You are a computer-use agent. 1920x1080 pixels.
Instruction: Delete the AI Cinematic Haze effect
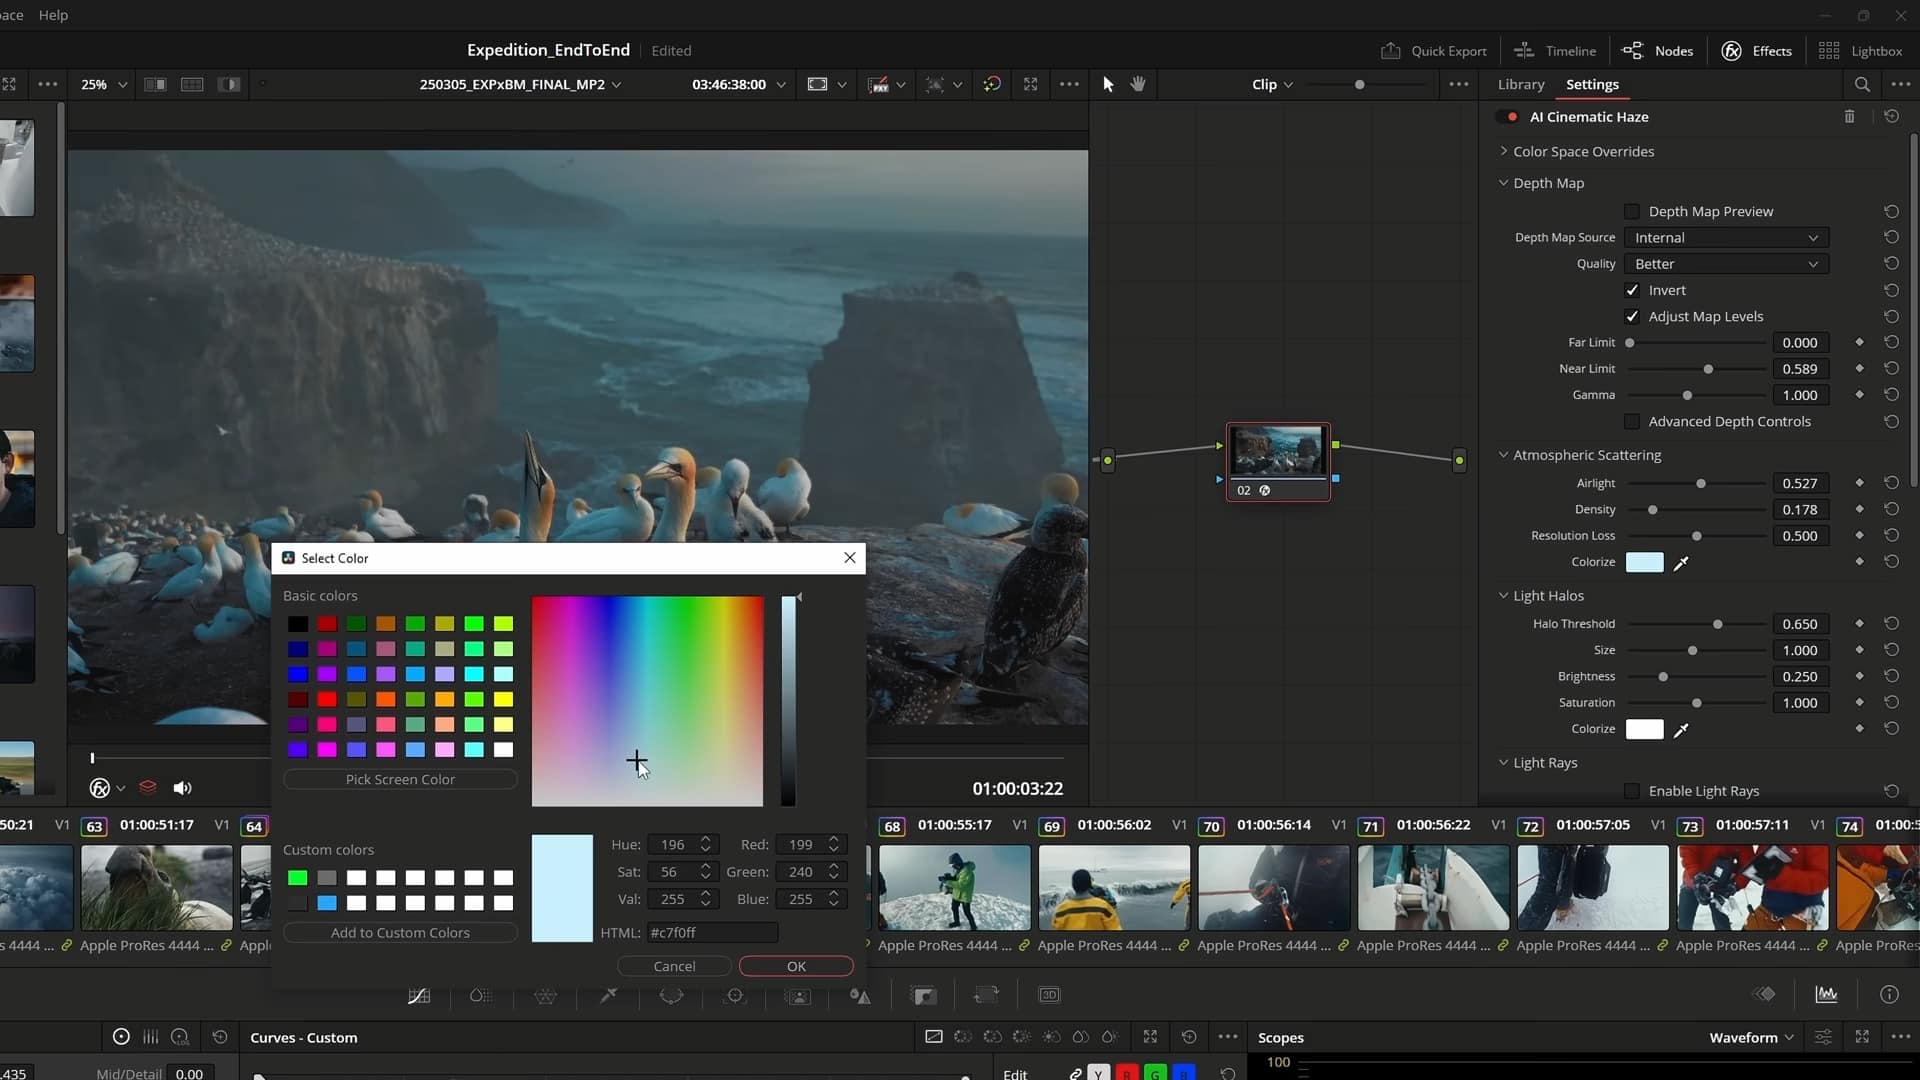[1850, 116]
